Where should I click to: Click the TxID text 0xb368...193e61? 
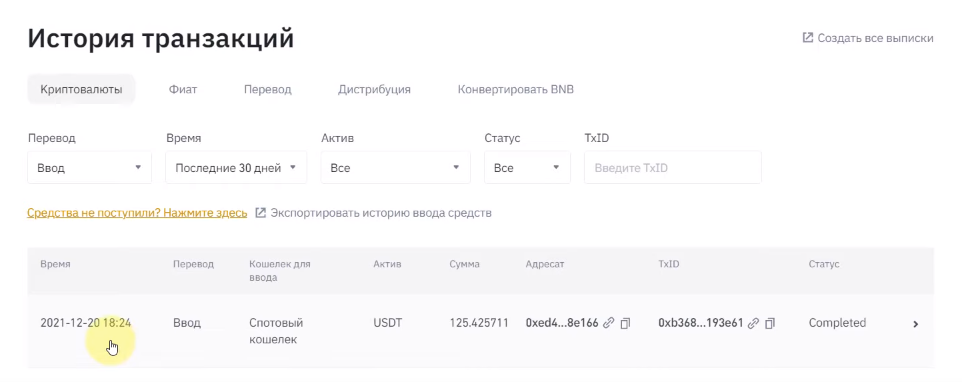point(701,323)
